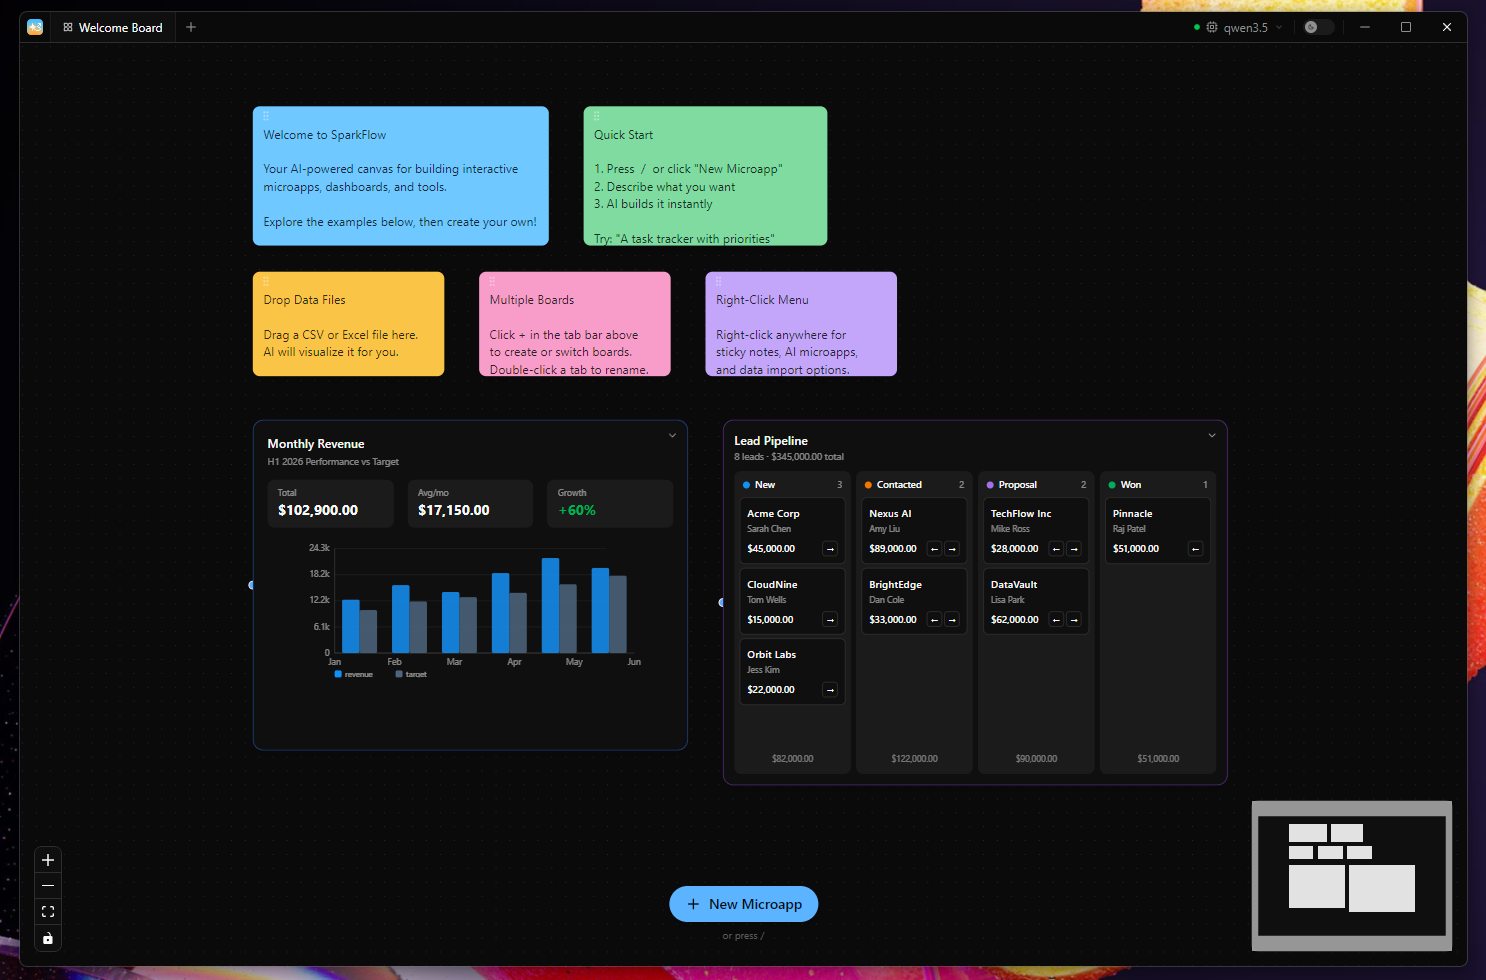Click the fit-to-screen icon in canvas toolbar
The image size is (1486, 980).
pos(47,911)
